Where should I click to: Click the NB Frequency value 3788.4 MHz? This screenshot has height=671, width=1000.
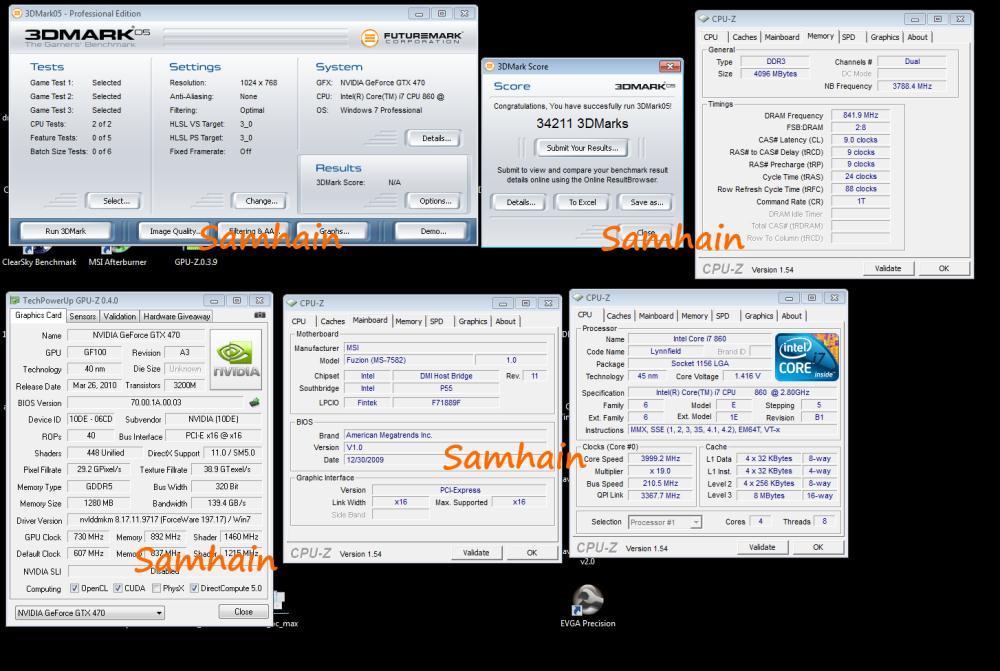(x=911, y=86)
